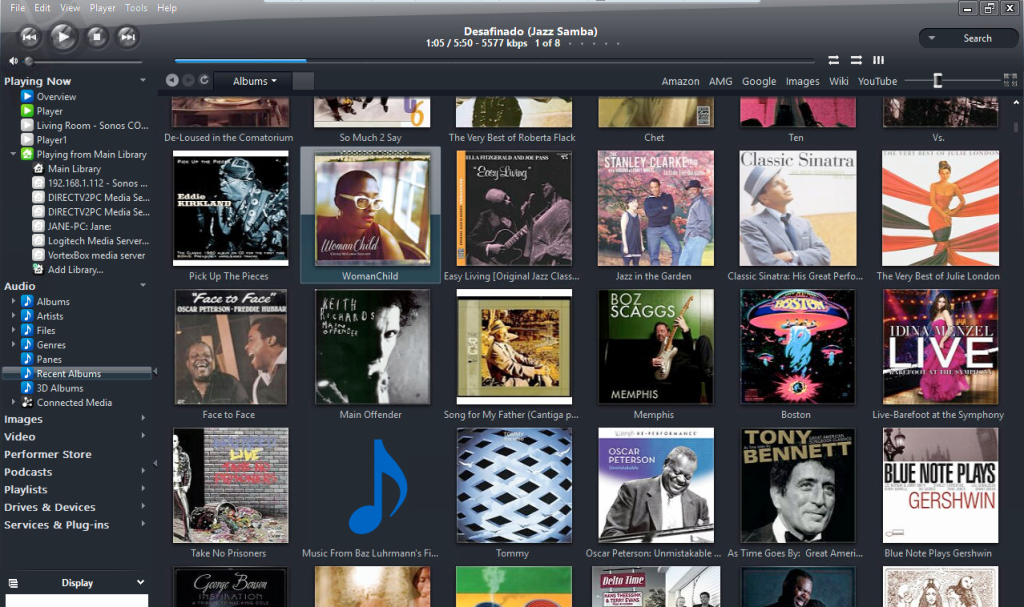Click the YouTube link
The image size is (1024, 607).
(877, 81)
